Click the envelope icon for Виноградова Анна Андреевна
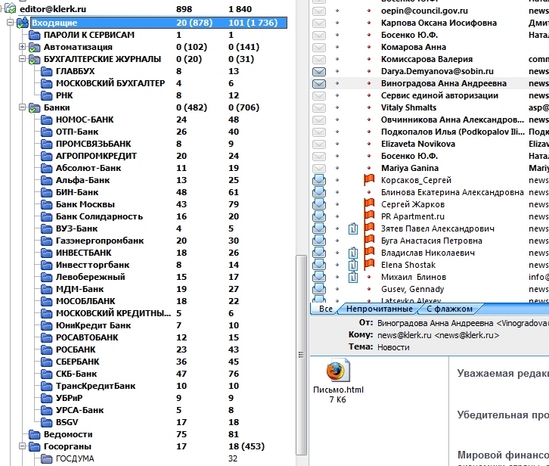This screenshot has width=549, height=466. coord(319,83)
